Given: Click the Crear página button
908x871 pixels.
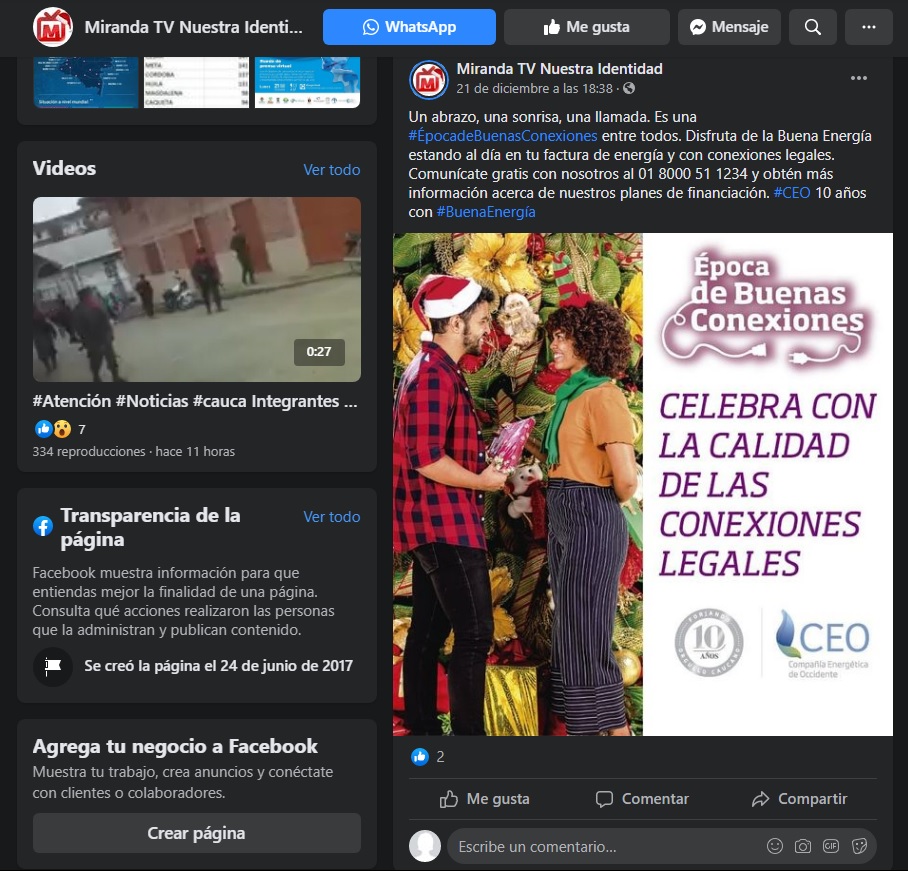Looking at the screenshot, I should [197, 833].
